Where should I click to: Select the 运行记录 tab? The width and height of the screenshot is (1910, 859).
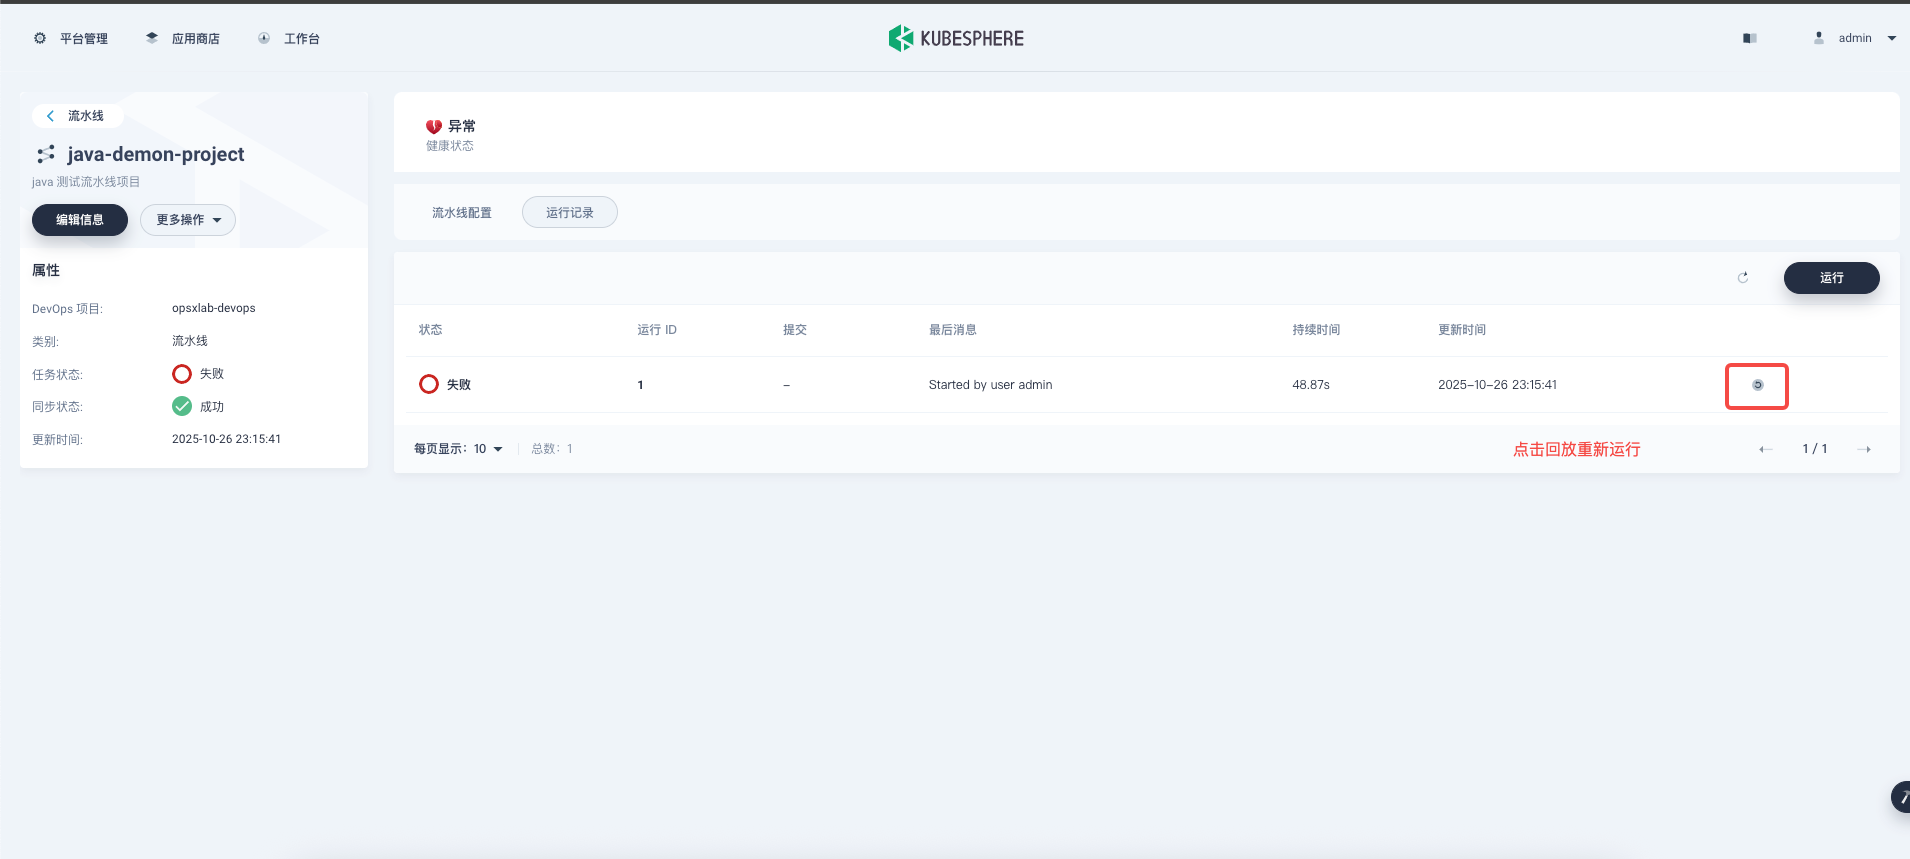point(569,213)
